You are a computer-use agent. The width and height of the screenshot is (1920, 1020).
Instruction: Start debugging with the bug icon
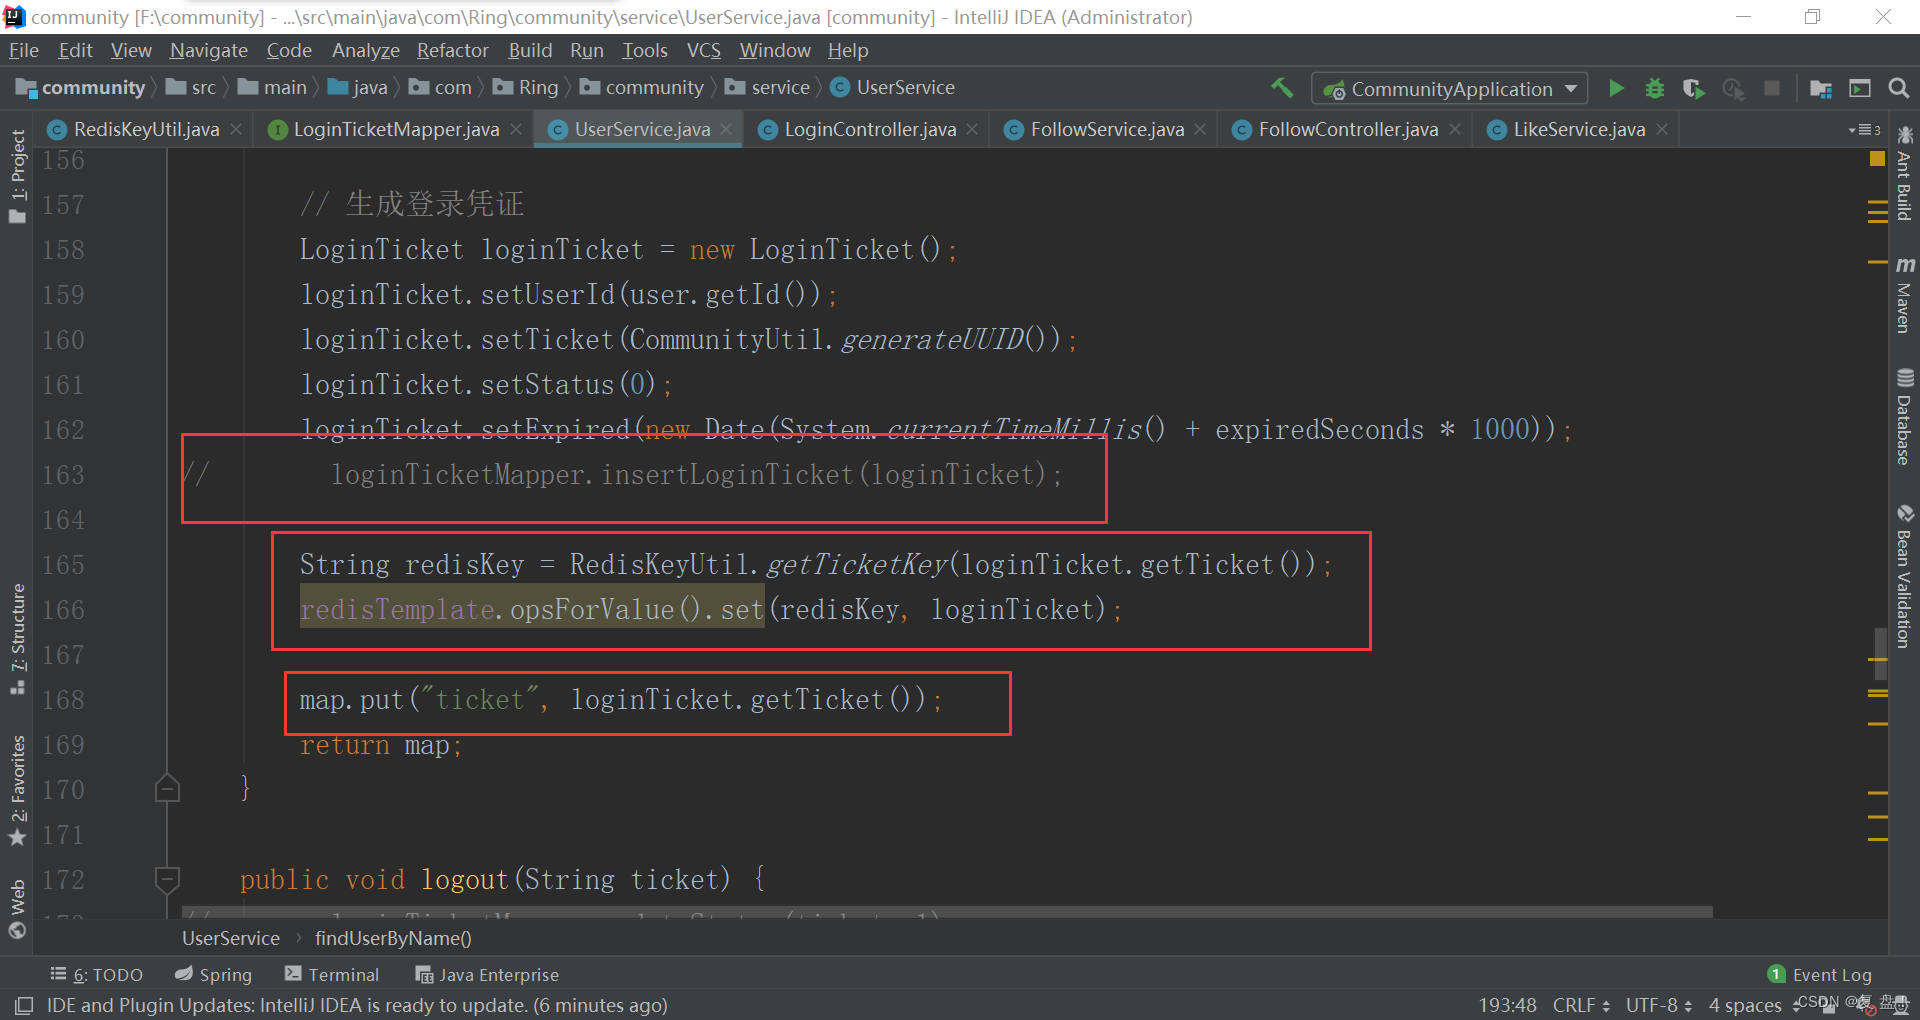1655,89
